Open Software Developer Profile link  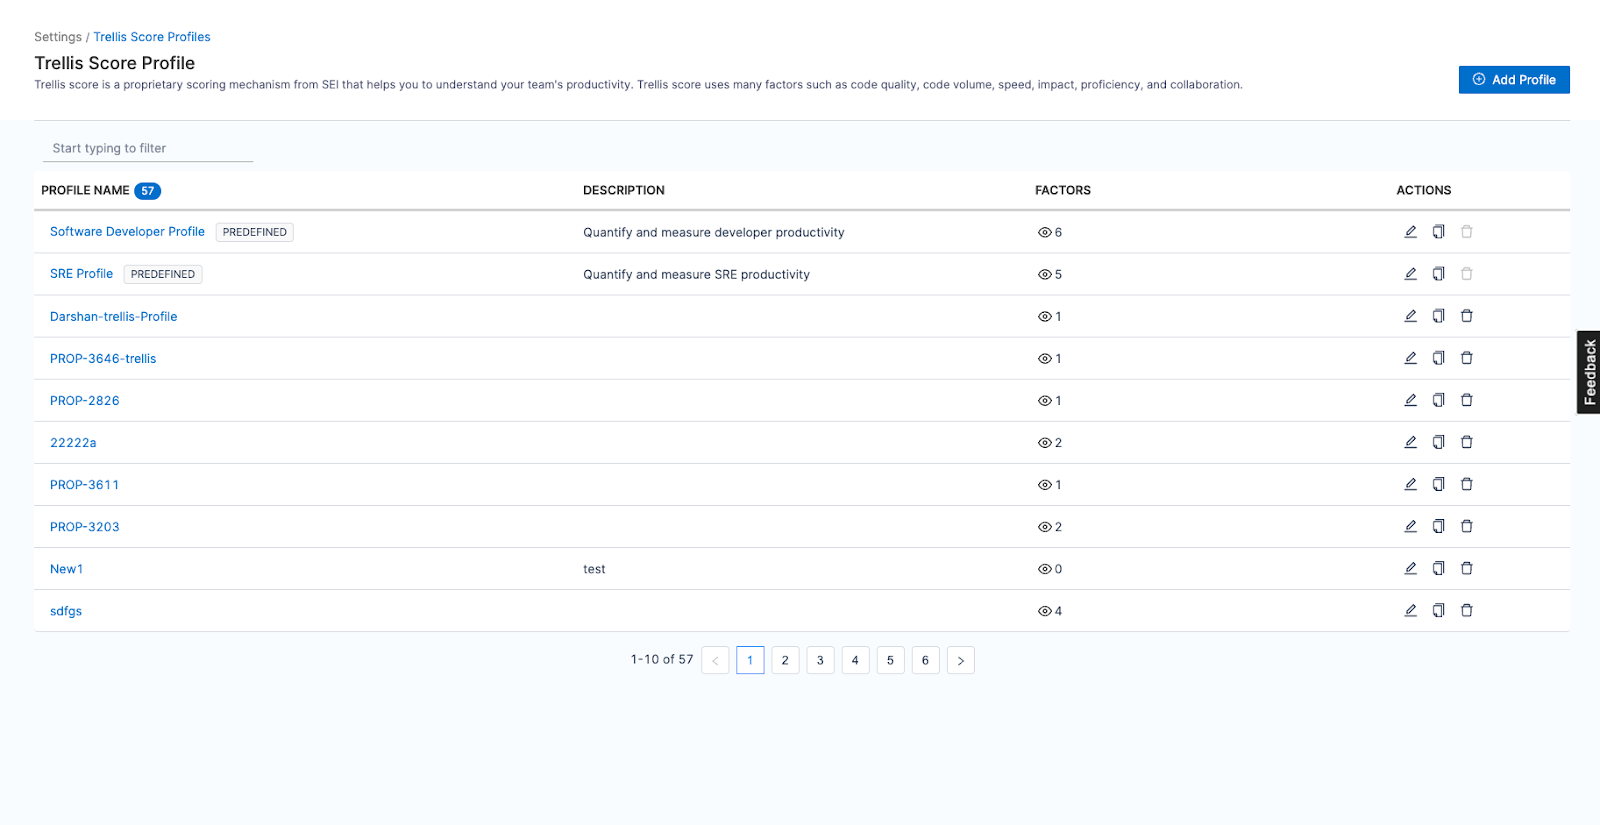pyautogui.click(x=127, y=232)
